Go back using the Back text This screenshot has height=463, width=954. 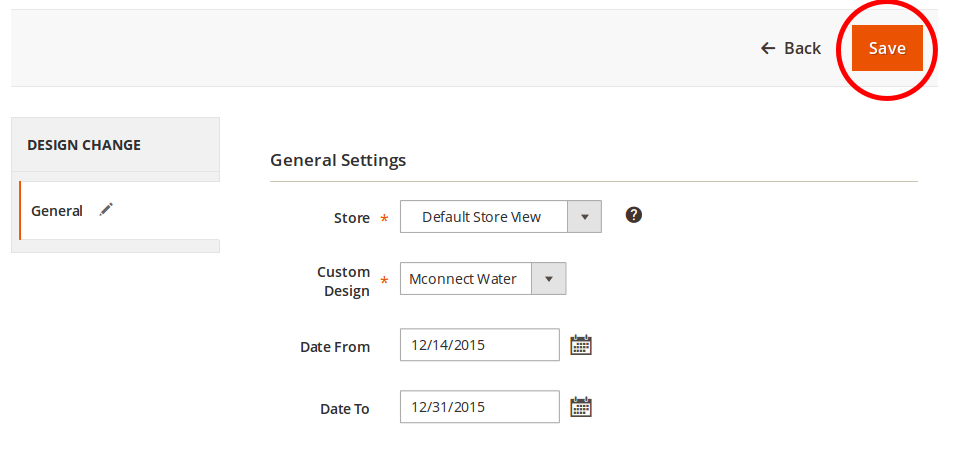pyautogui.click(x=802, y=48)
